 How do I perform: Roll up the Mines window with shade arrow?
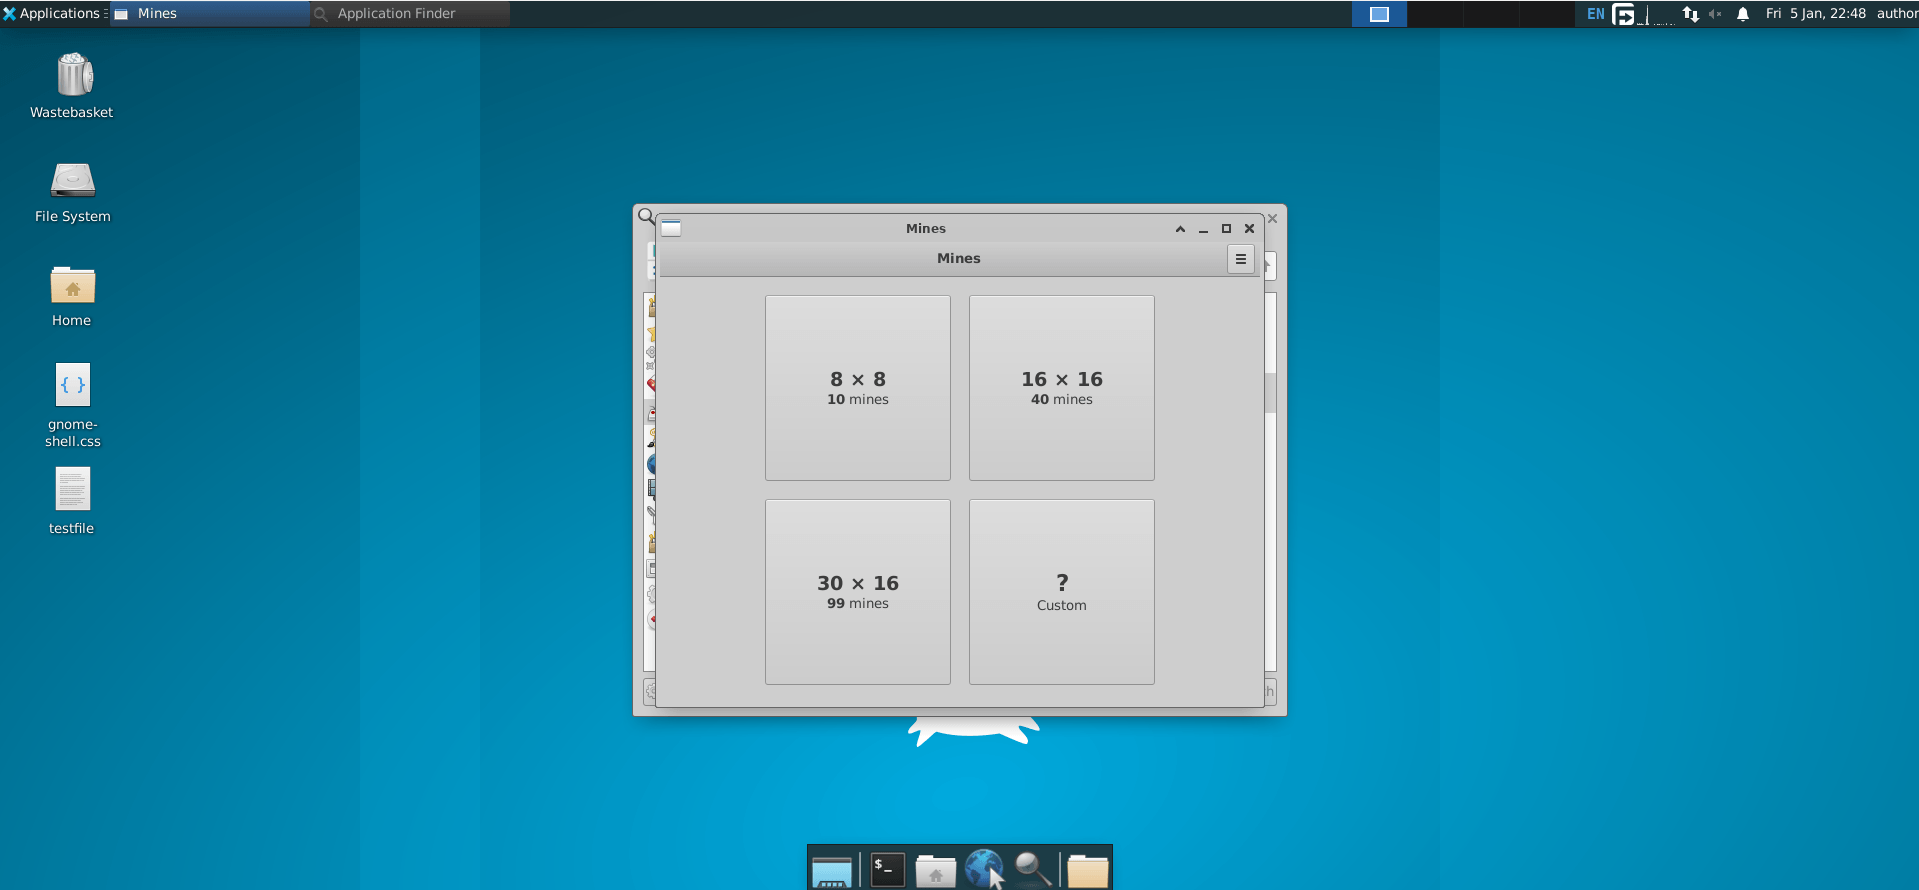(1180, 229)
